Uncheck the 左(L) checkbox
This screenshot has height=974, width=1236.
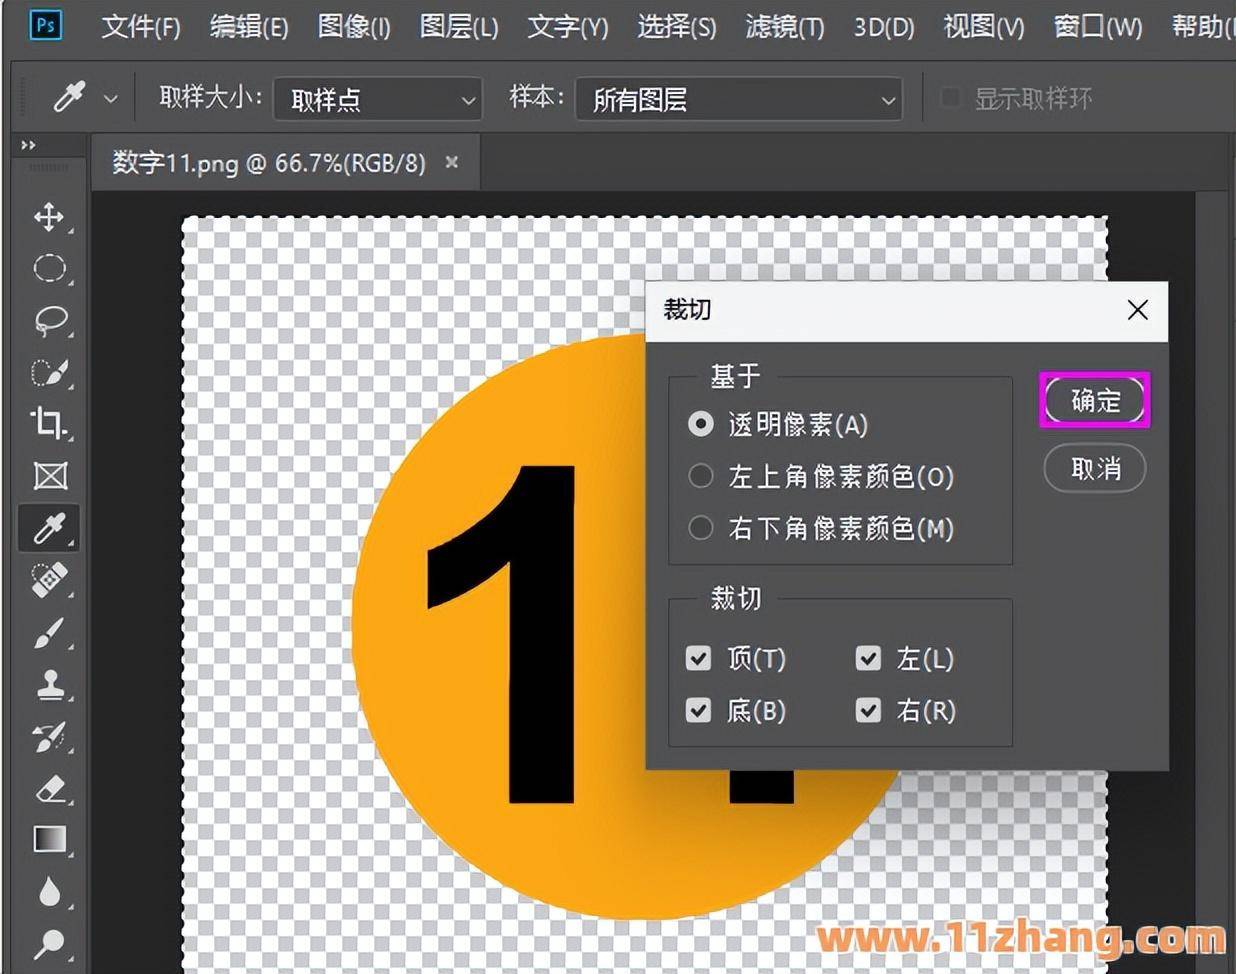coord(868,658)
